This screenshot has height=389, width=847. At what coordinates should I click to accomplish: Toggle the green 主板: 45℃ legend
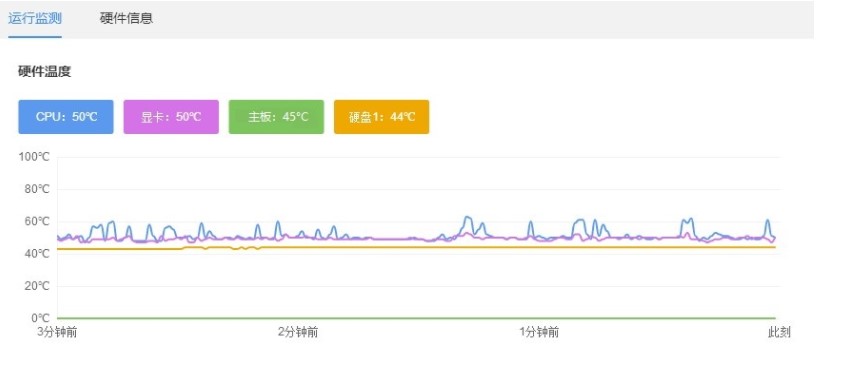click(x=276, y=117)
